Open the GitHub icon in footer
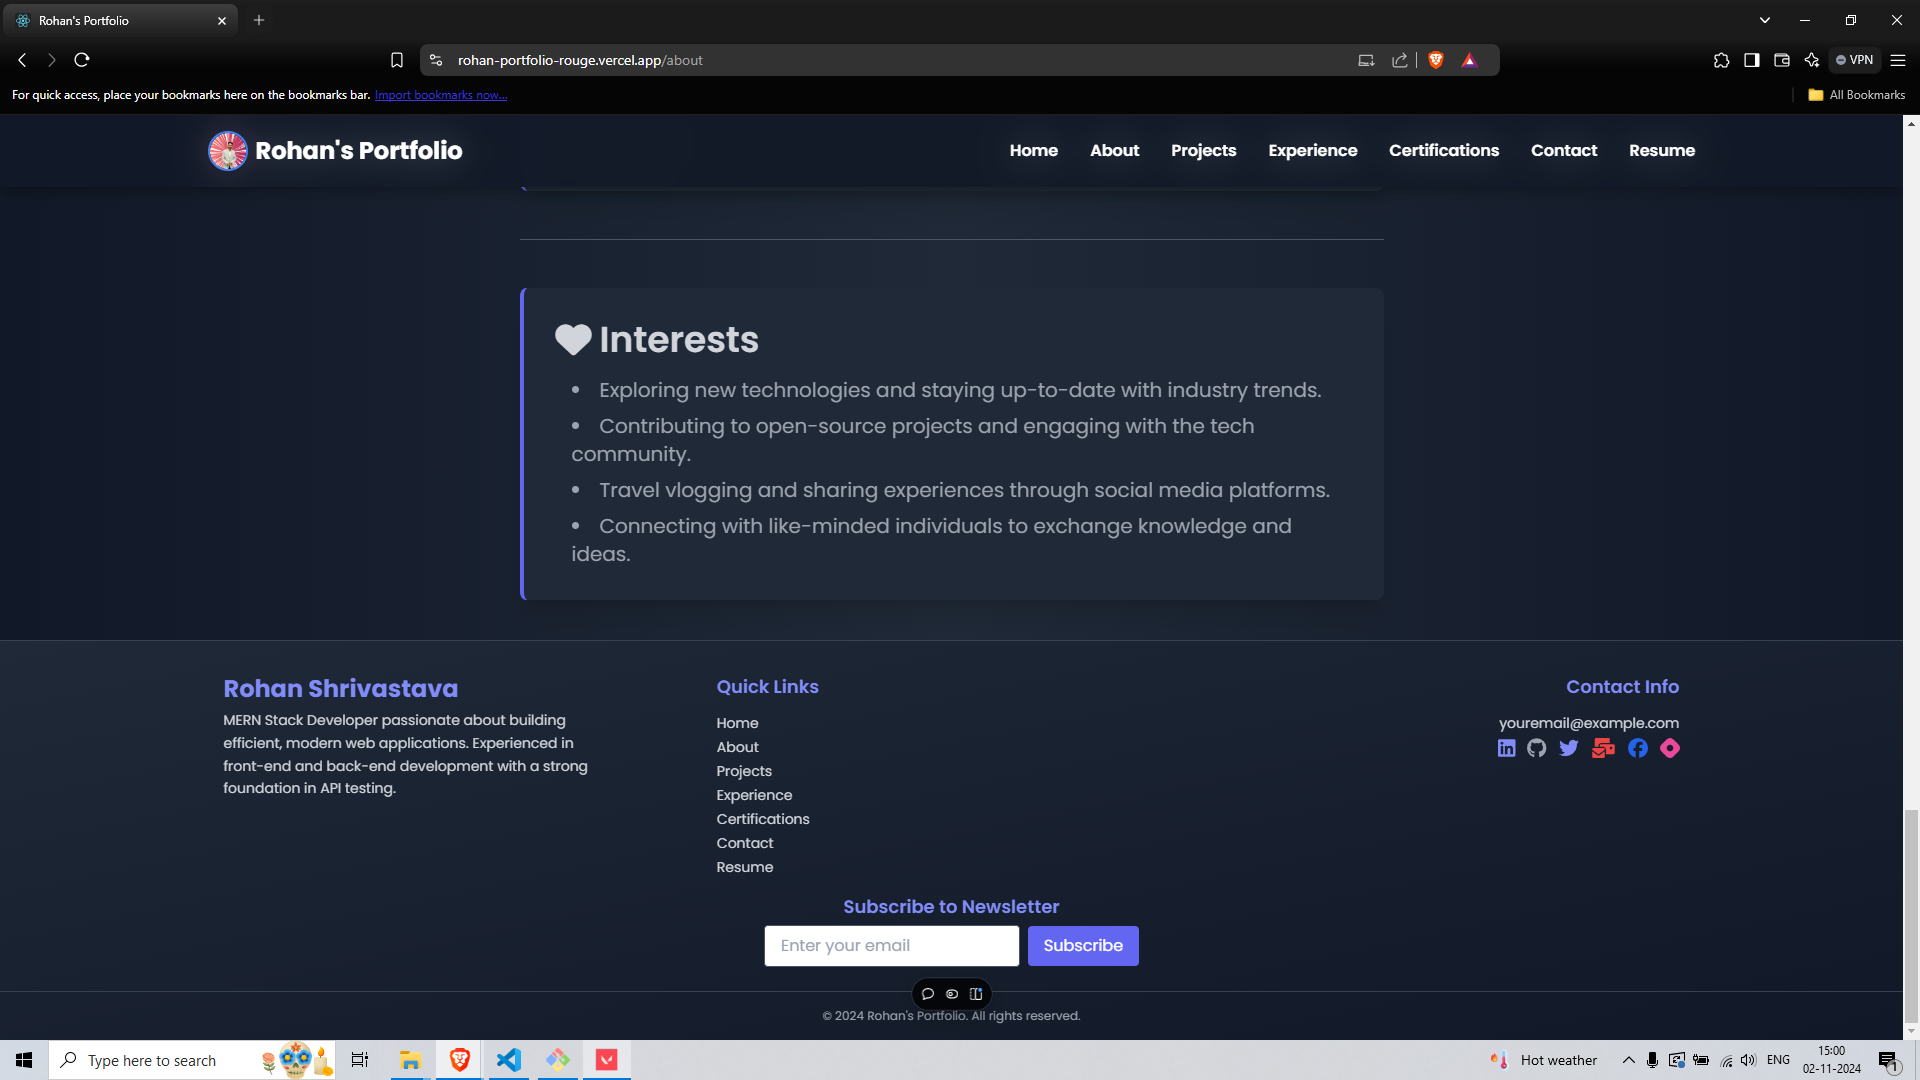This screenshot has height=1080, width=1920. click(x=1537, y=748)
